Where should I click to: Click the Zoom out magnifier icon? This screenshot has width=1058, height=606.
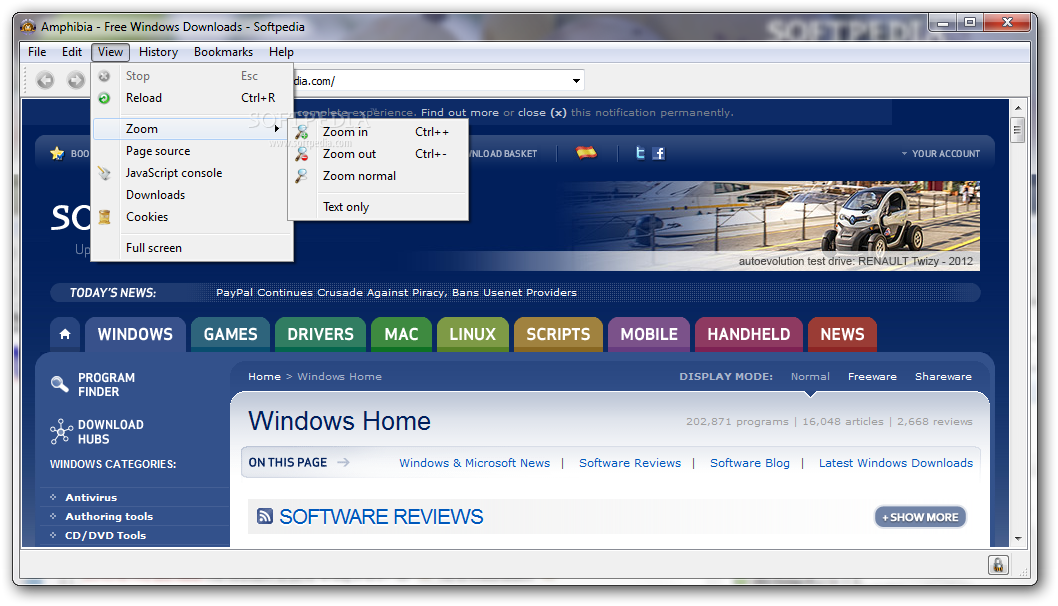click(x=302, y=155)
